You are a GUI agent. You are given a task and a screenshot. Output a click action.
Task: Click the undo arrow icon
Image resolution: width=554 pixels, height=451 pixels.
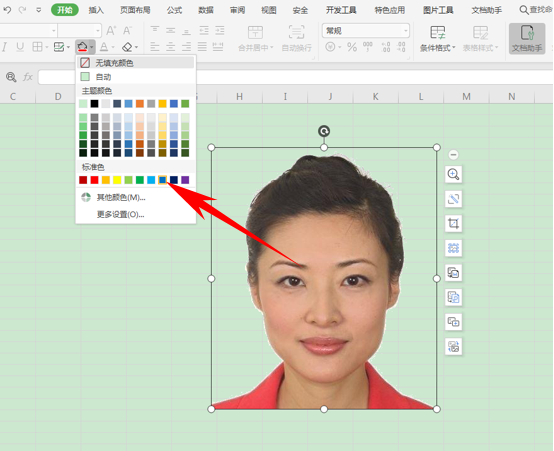pos(7,10)
